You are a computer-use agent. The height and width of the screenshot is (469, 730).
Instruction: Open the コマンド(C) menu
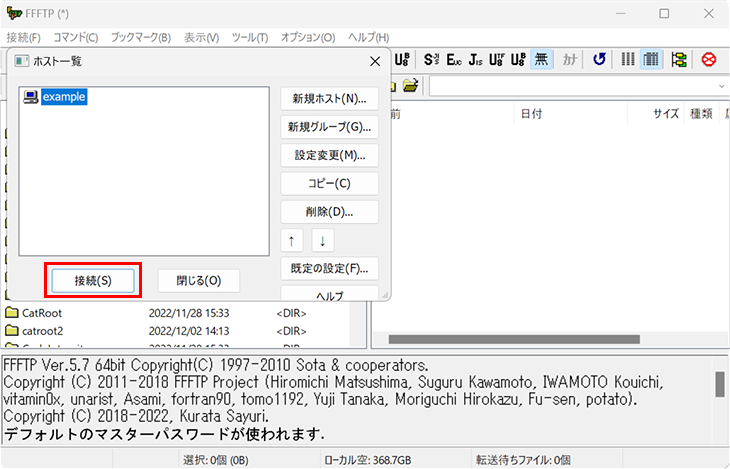76,38
